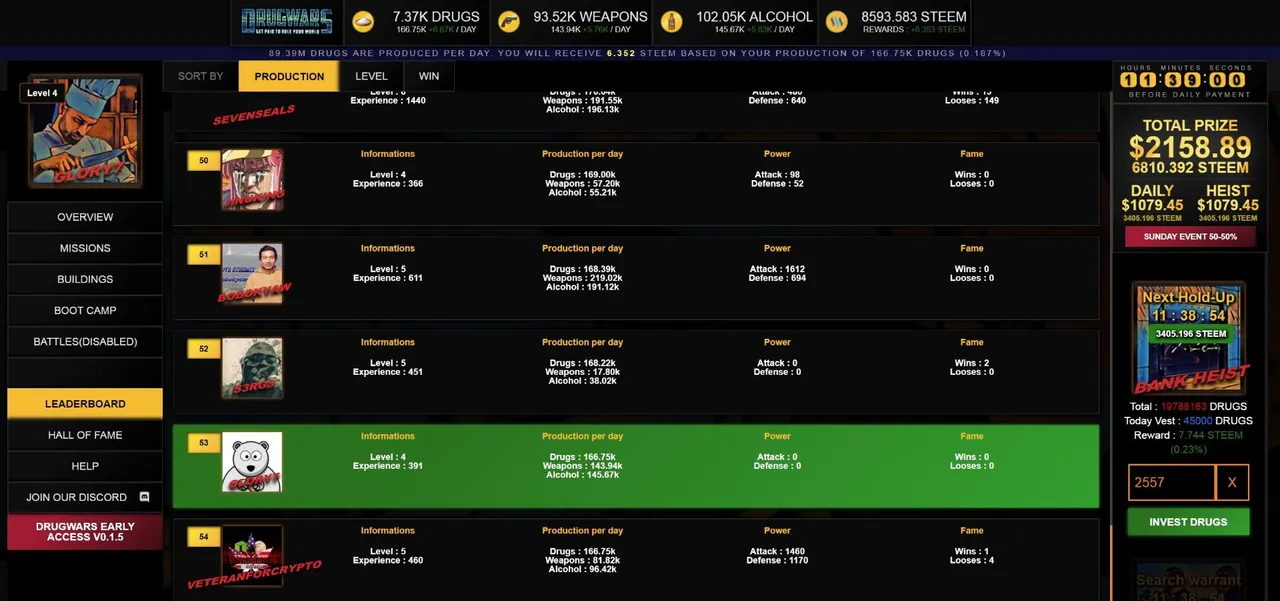Click the DrugWars logo

(x=287, y=22)
